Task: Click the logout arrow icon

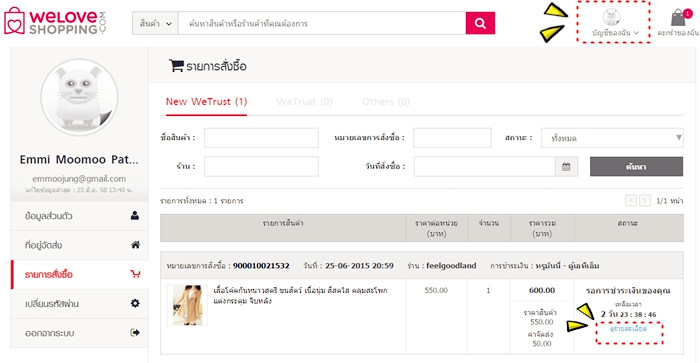Action: (135, 333)
